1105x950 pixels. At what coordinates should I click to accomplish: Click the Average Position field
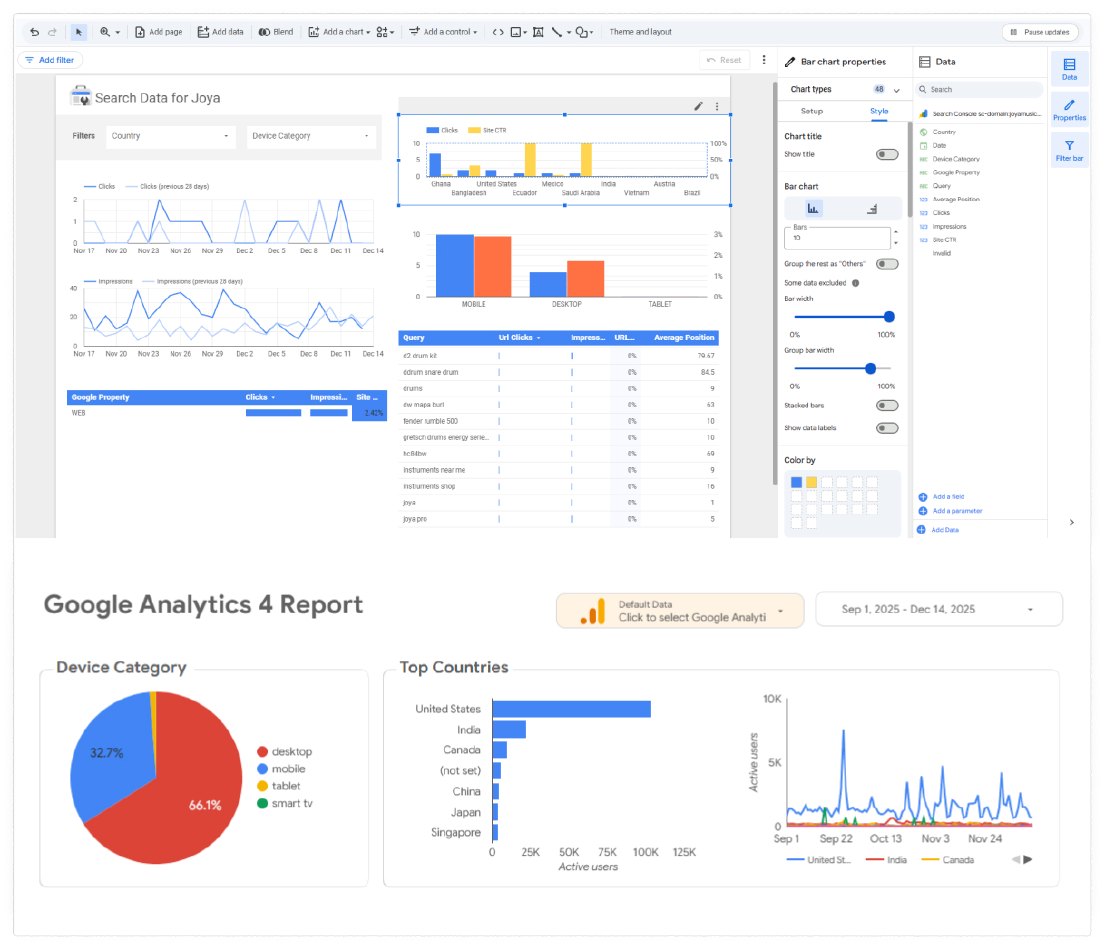(x=956, y=199)
